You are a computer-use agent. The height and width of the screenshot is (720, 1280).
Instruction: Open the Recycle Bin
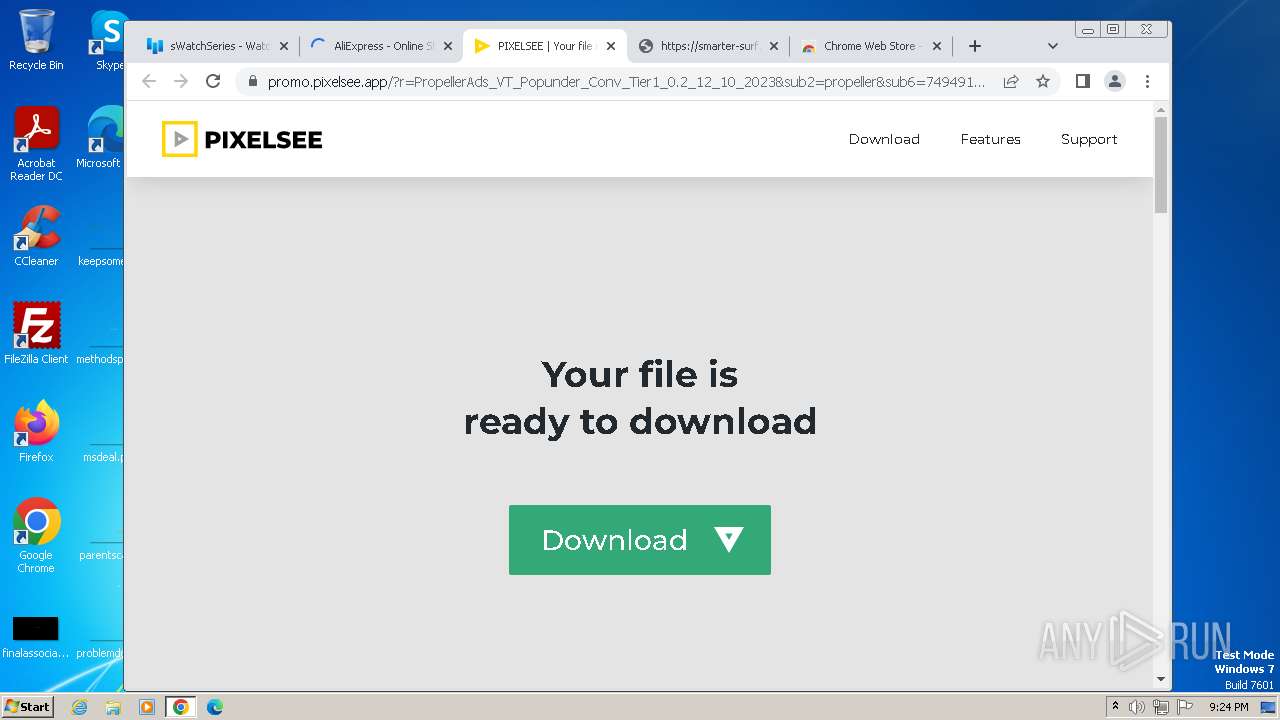(36, 40)
